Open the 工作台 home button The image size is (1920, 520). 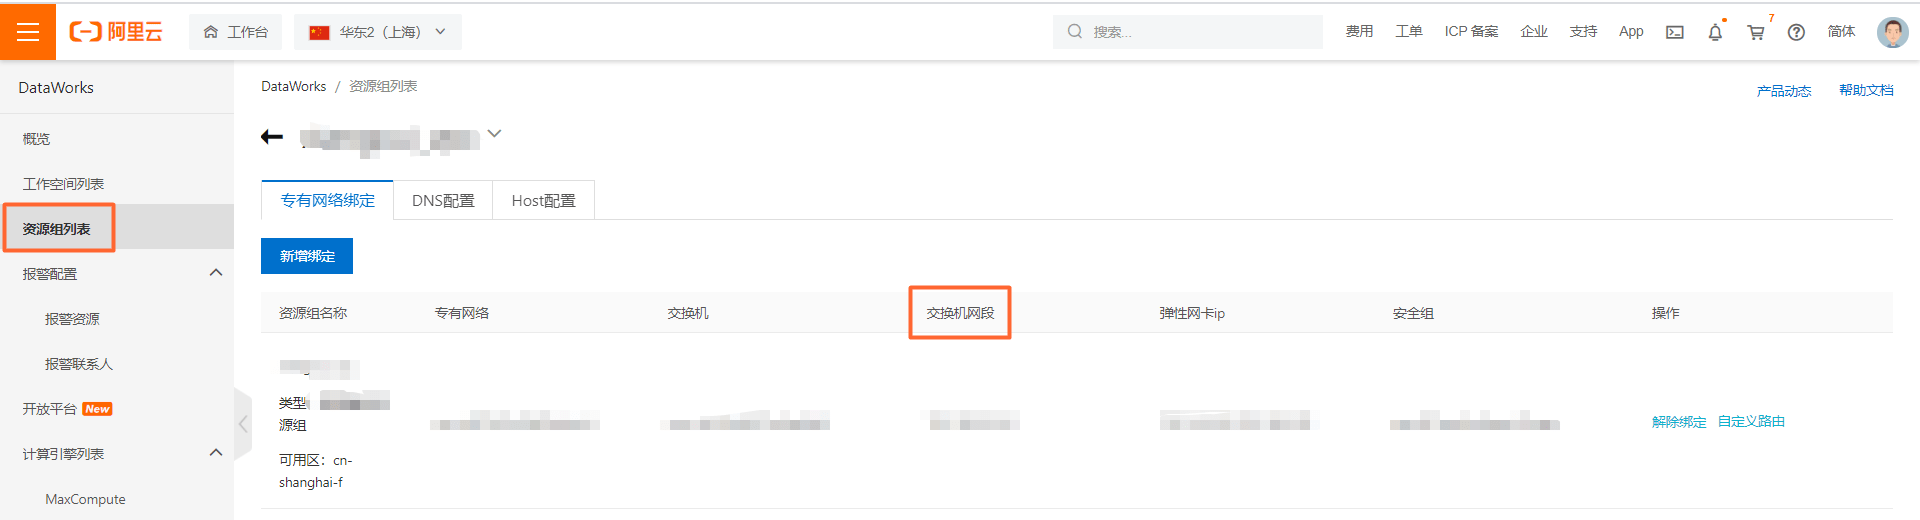point(236,32)
